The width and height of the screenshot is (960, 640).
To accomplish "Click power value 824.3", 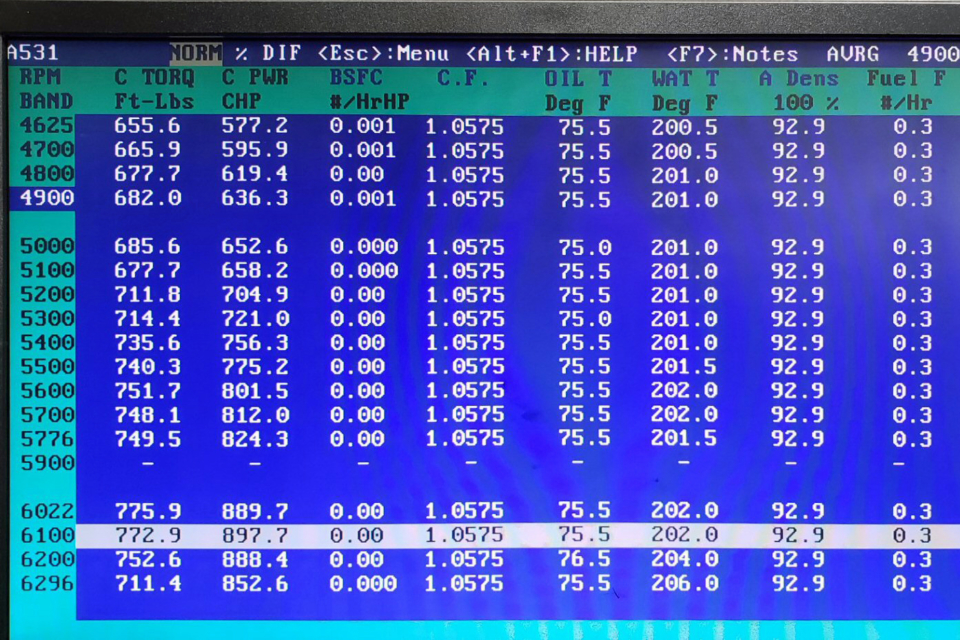I will point(255,439).
